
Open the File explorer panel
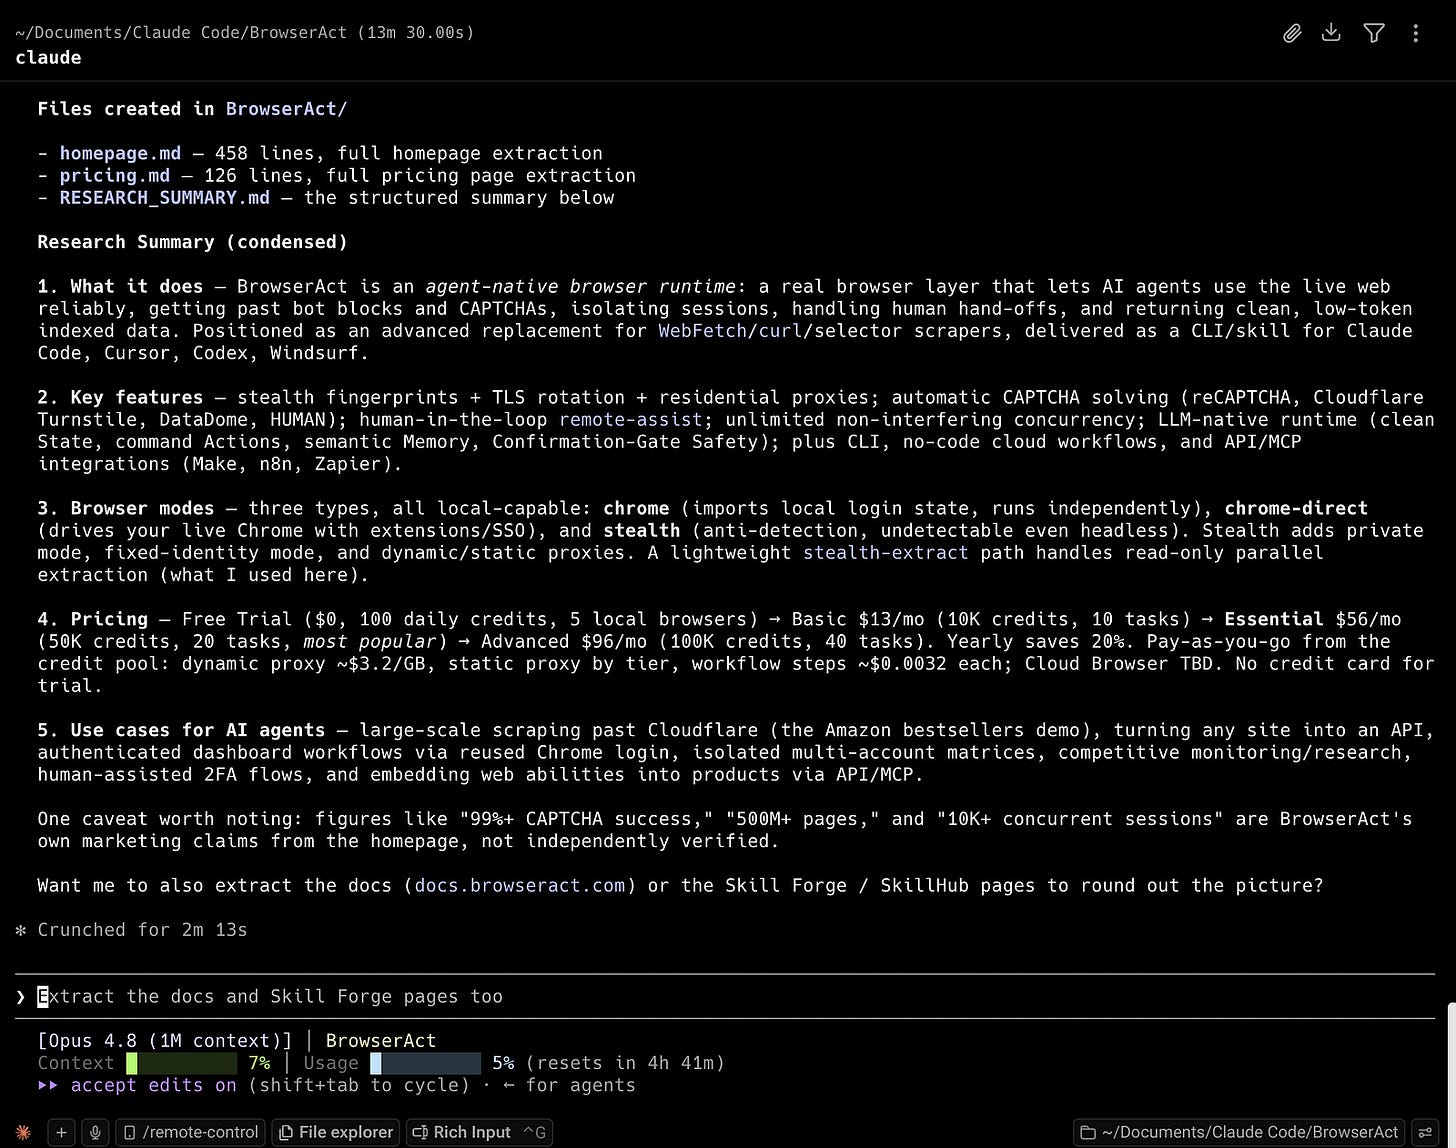click(336, 1132)
